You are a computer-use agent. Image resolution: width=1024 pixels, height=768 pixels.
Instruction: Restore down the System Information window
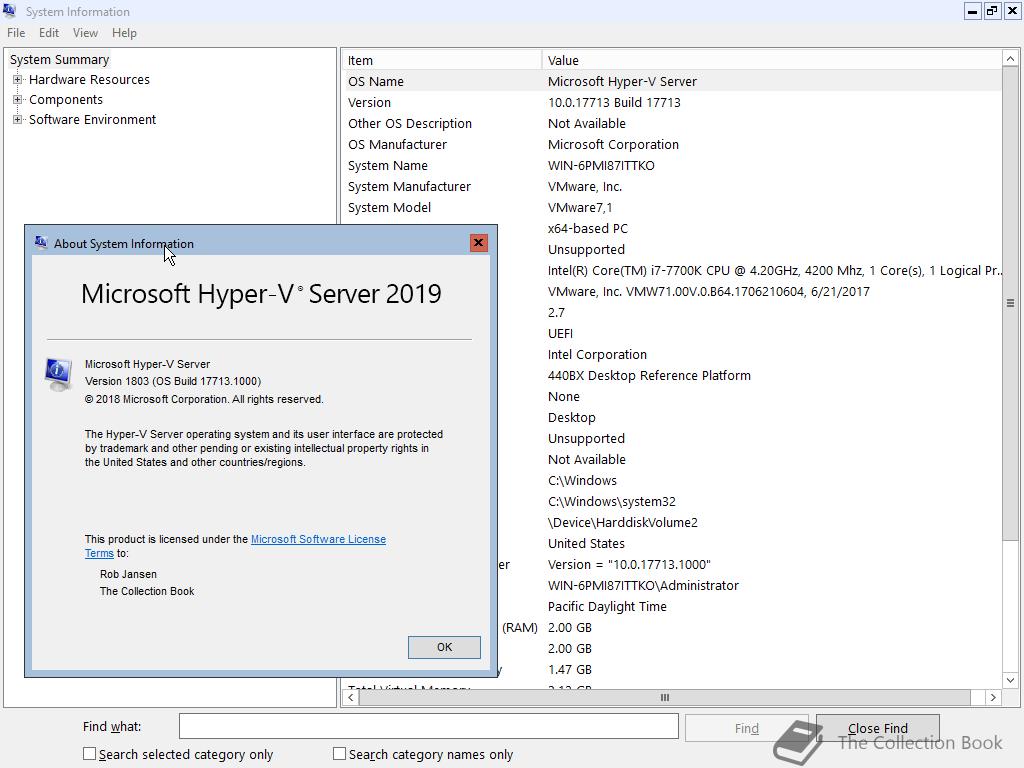pyautogui.click(x=992, y=10)
